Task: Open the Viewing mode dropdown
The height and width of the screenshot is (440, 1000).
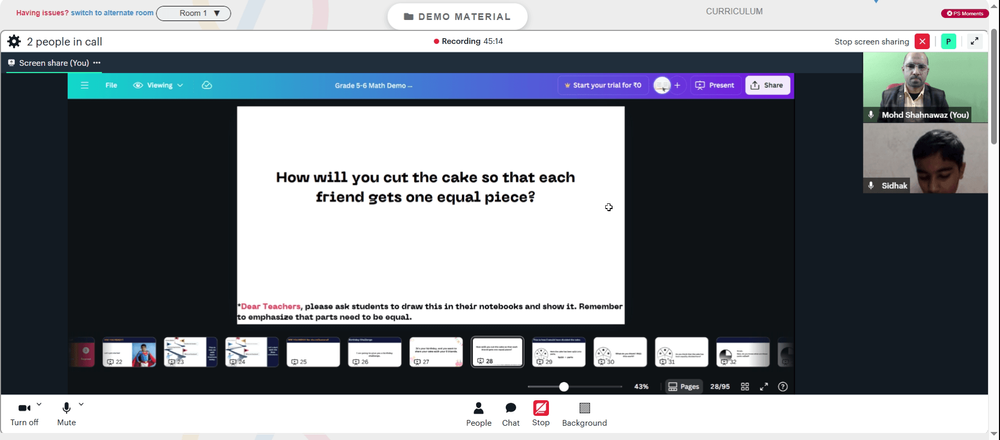Action: [158, 85]
